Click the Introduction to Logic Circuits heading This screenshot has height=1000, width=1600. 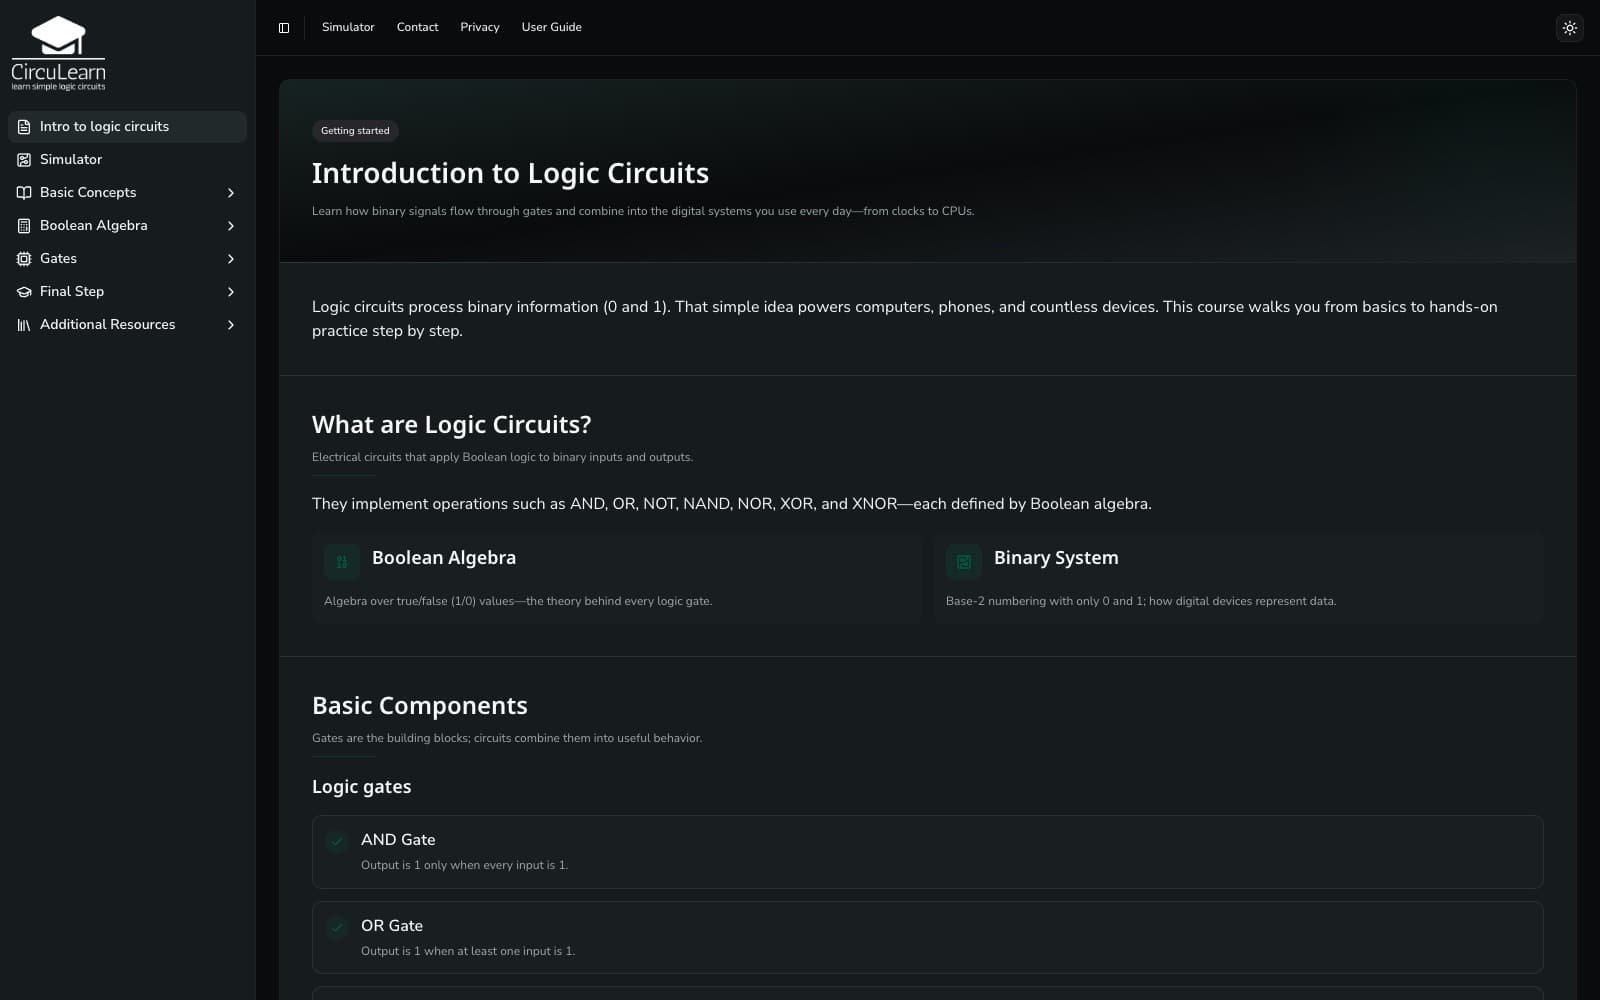(510, 173)
